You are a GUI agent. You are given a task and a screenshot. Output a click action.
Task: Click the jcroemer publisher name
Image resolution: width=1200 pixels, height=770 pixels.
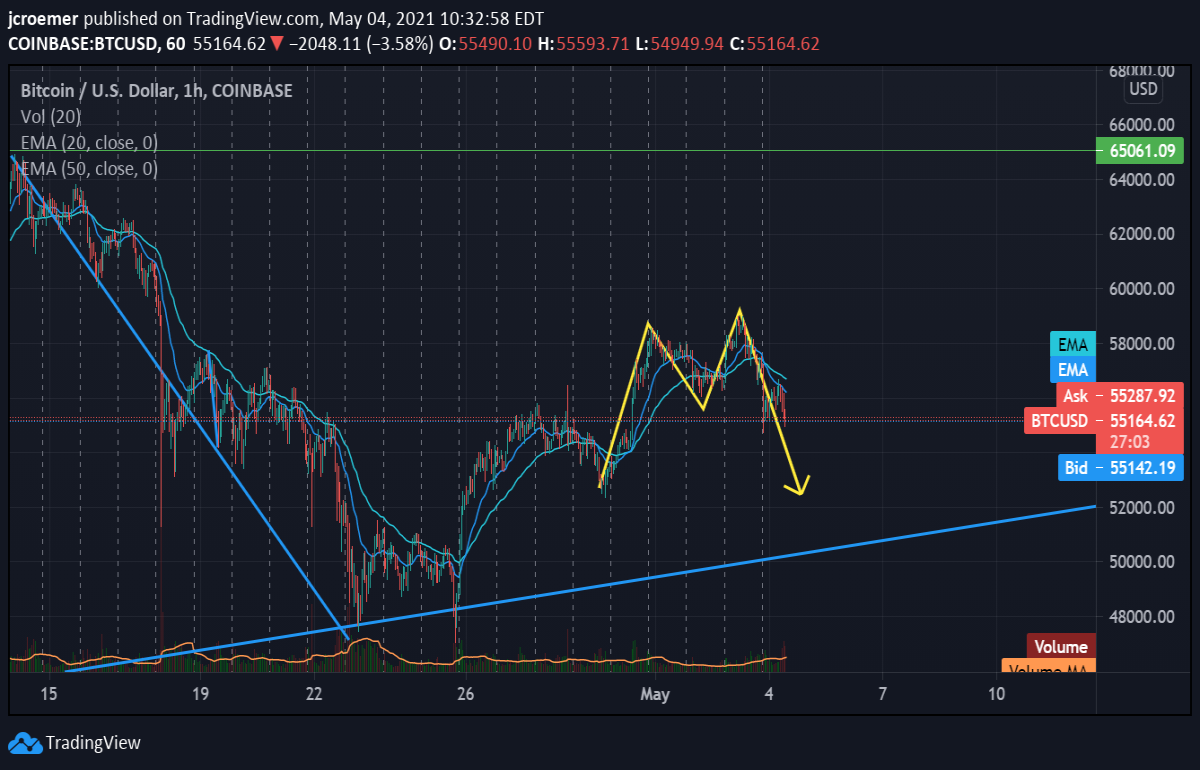click(41, 19)
